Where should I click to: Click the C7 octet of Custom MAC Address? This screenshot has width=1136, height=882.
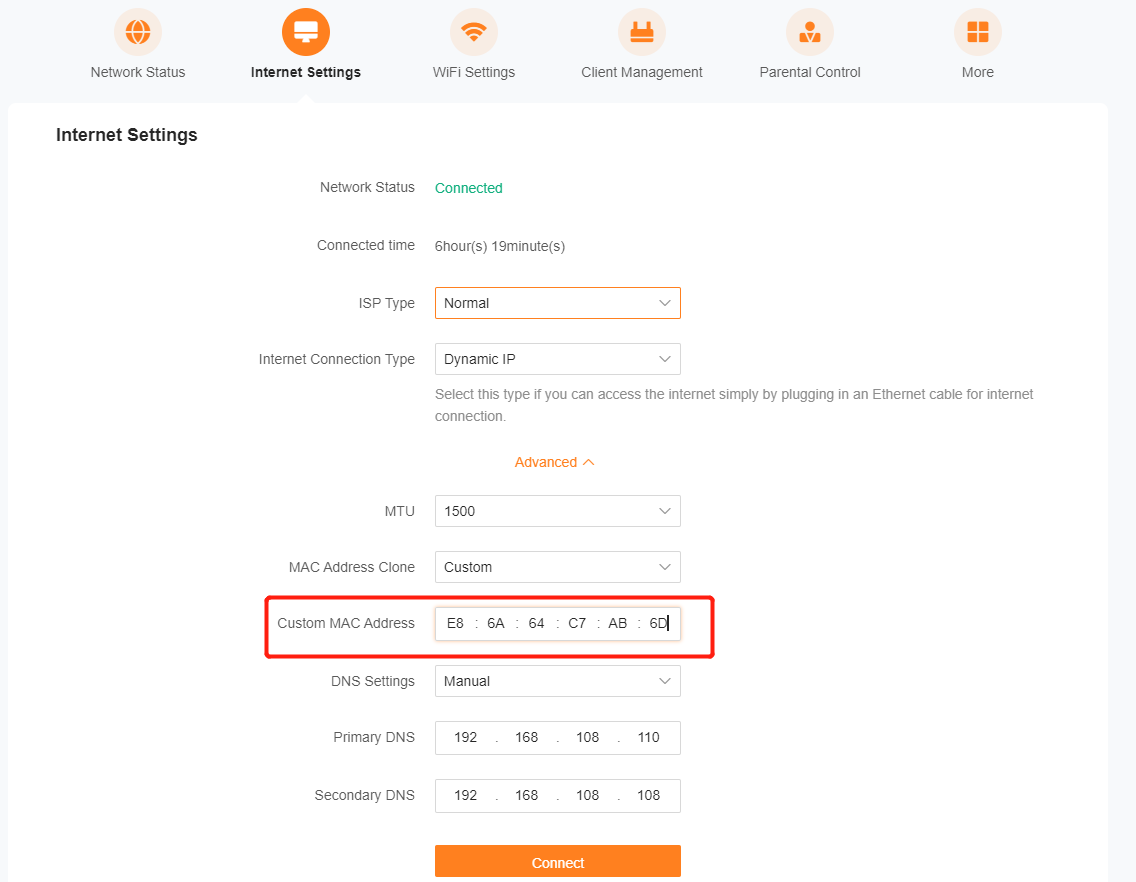point(577,623)
